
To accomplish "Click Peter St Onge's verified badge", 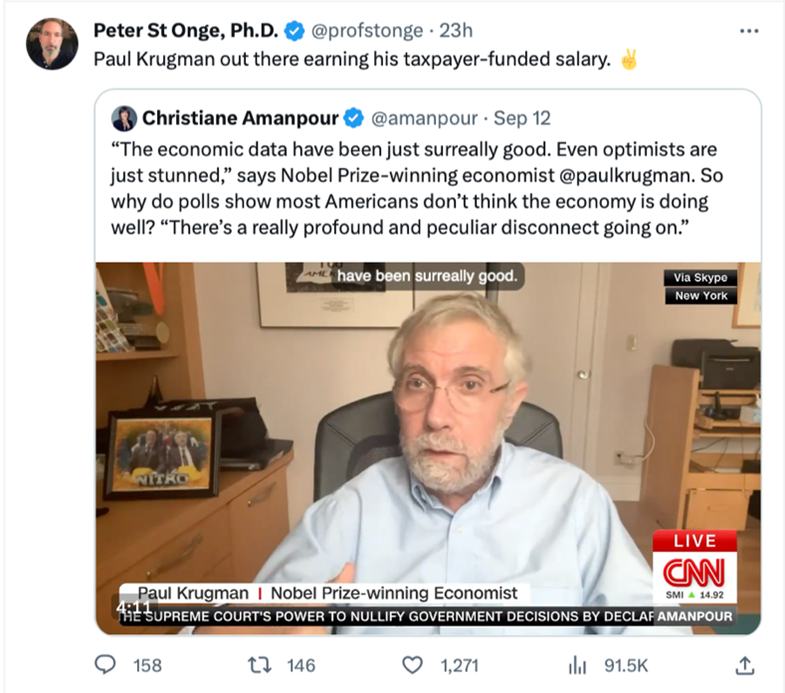I will pos(294,32).
